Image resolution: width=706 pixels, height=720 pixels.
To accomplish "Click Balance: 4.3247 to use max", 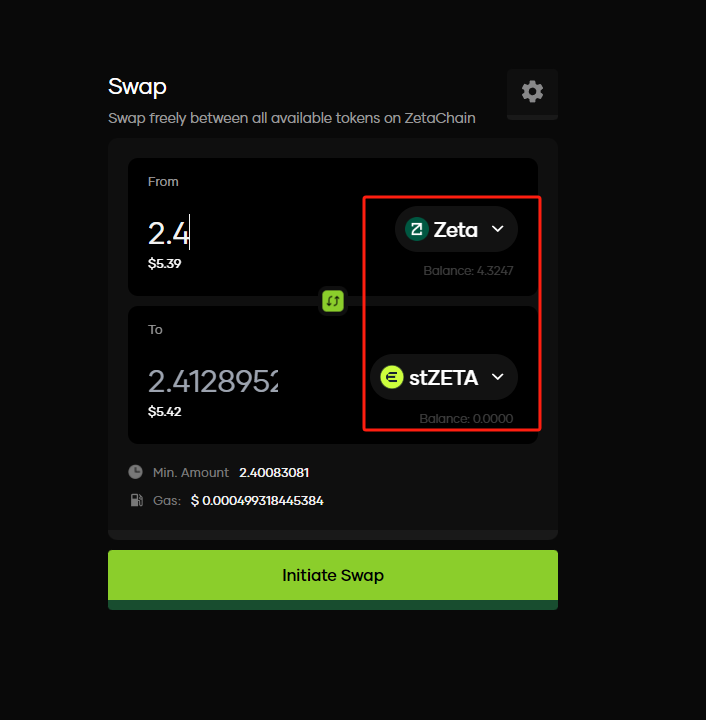I will (468, 270).
